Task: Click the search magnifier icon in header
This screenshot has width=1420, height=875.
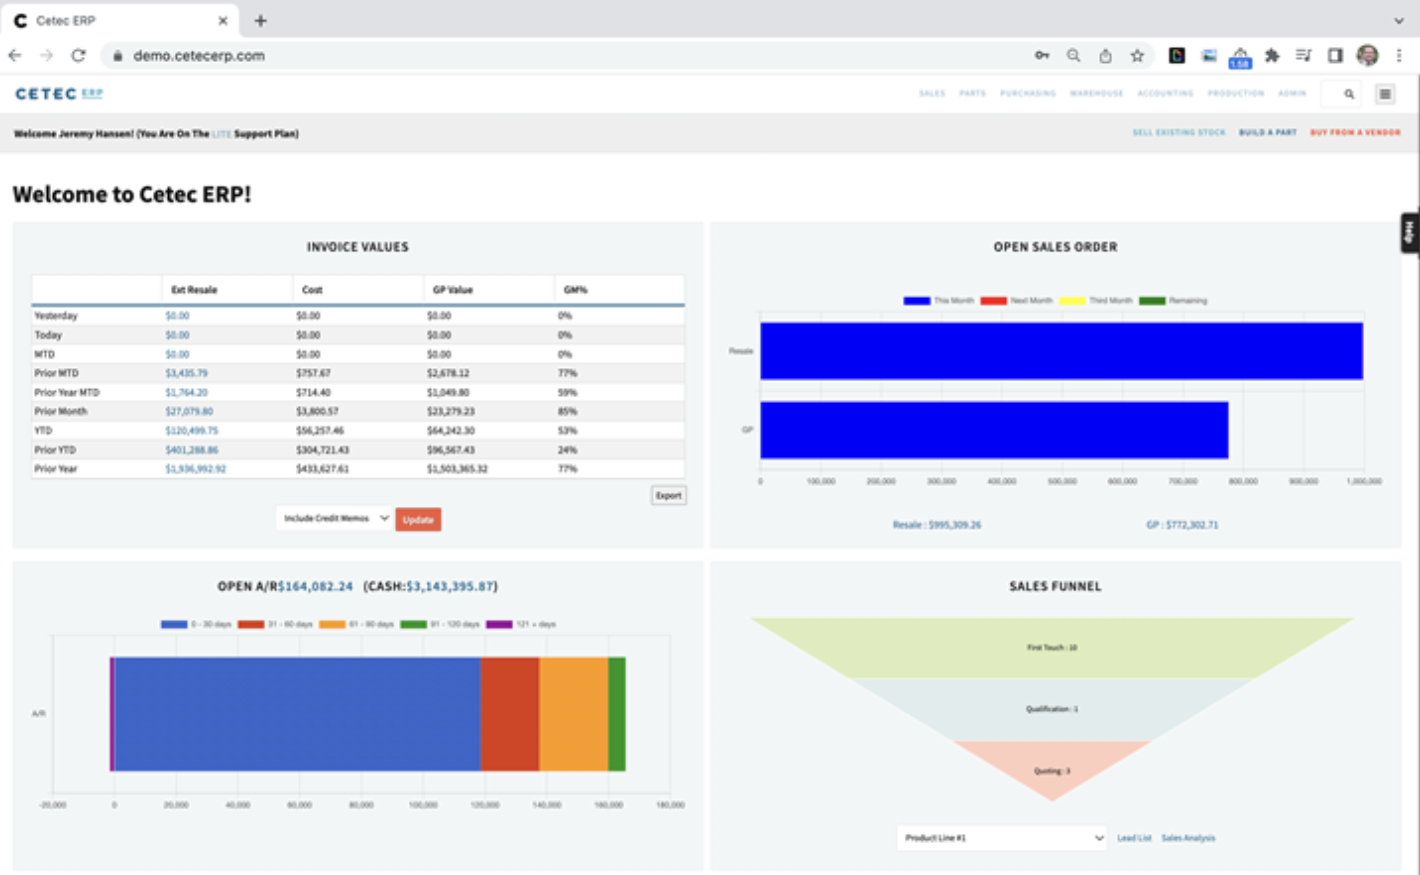Action: pyautogui.click(x=1349, y=94)
